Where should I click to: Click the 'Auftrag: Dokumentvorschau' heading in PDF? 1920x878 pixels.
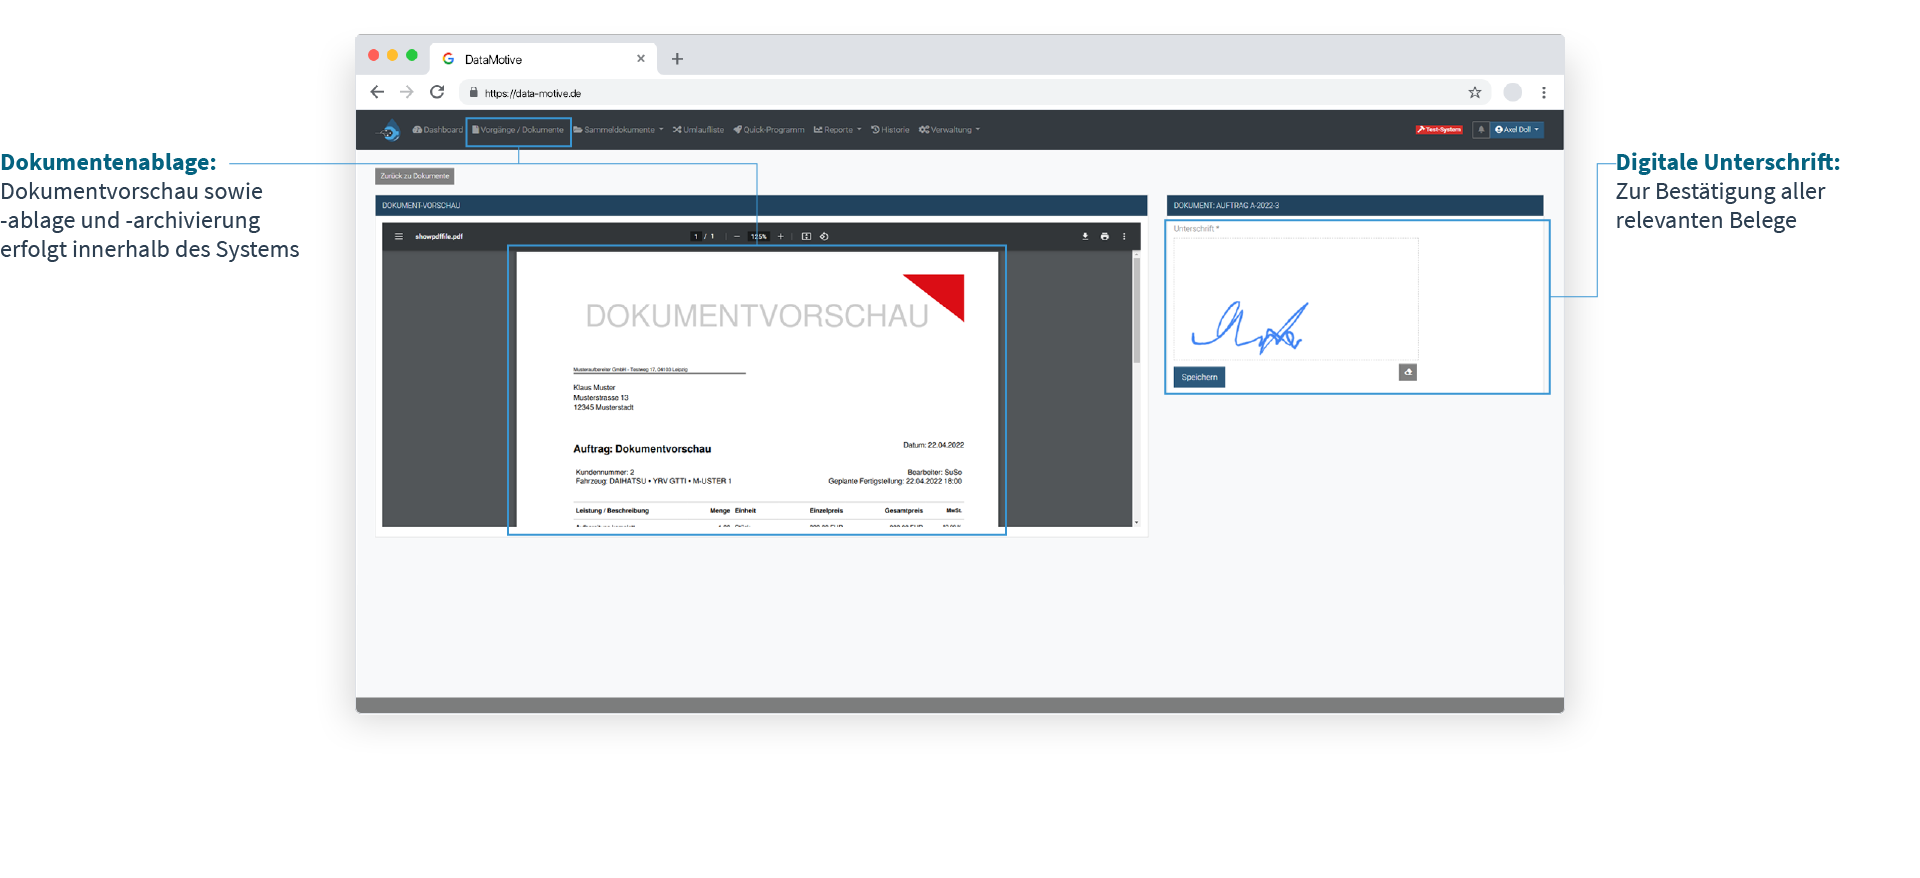click(x=642, y=449)
